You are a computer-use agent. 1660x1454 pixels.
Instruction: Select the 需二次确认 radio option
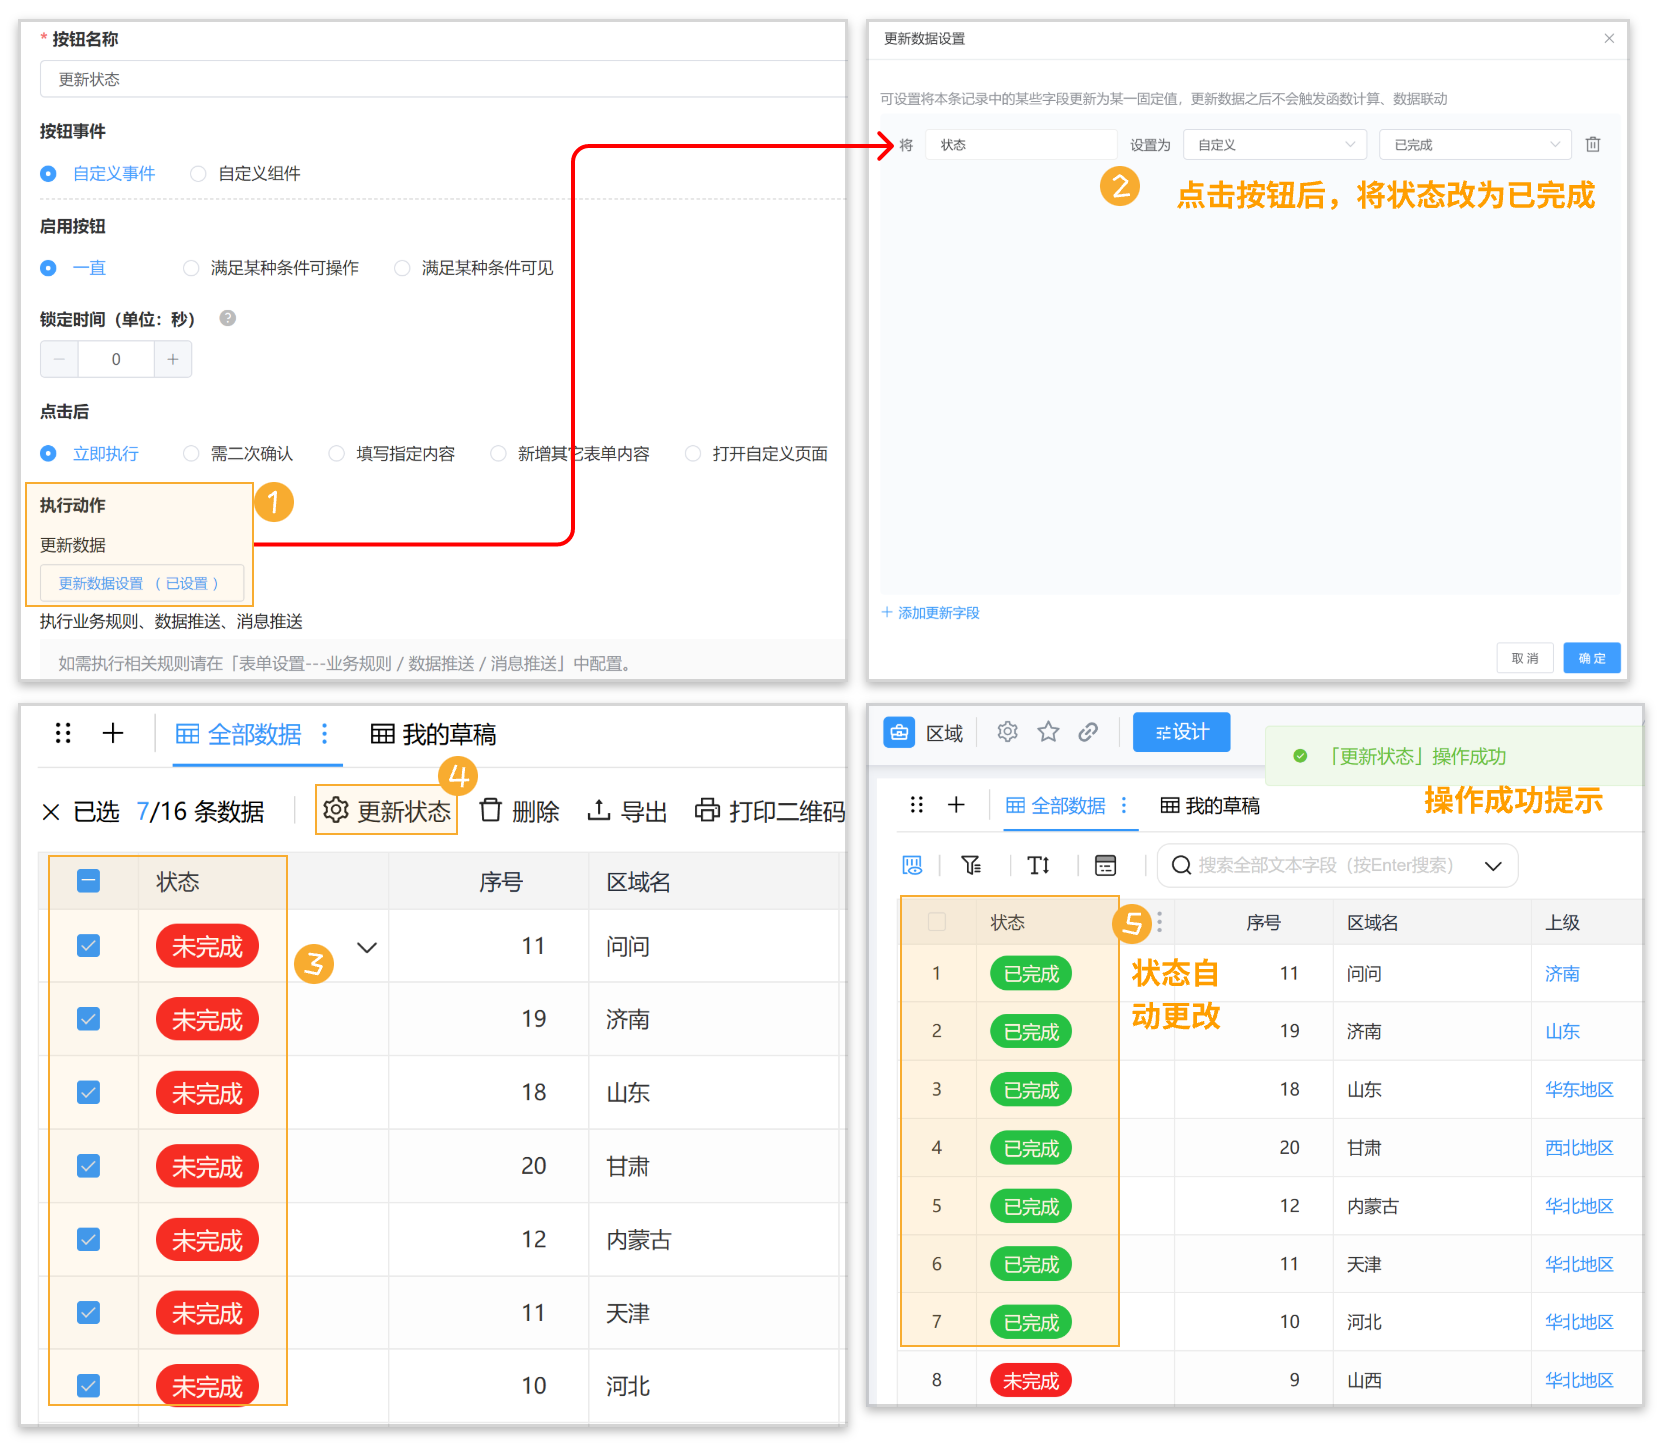(x=191, y=454)
